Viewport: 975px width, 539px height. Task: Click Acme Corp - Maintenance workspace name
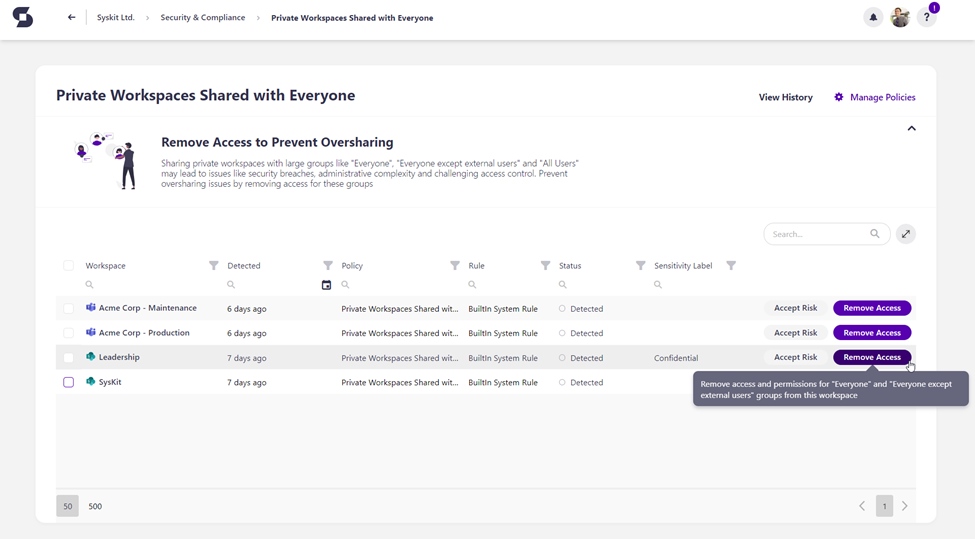click(148, 308)
